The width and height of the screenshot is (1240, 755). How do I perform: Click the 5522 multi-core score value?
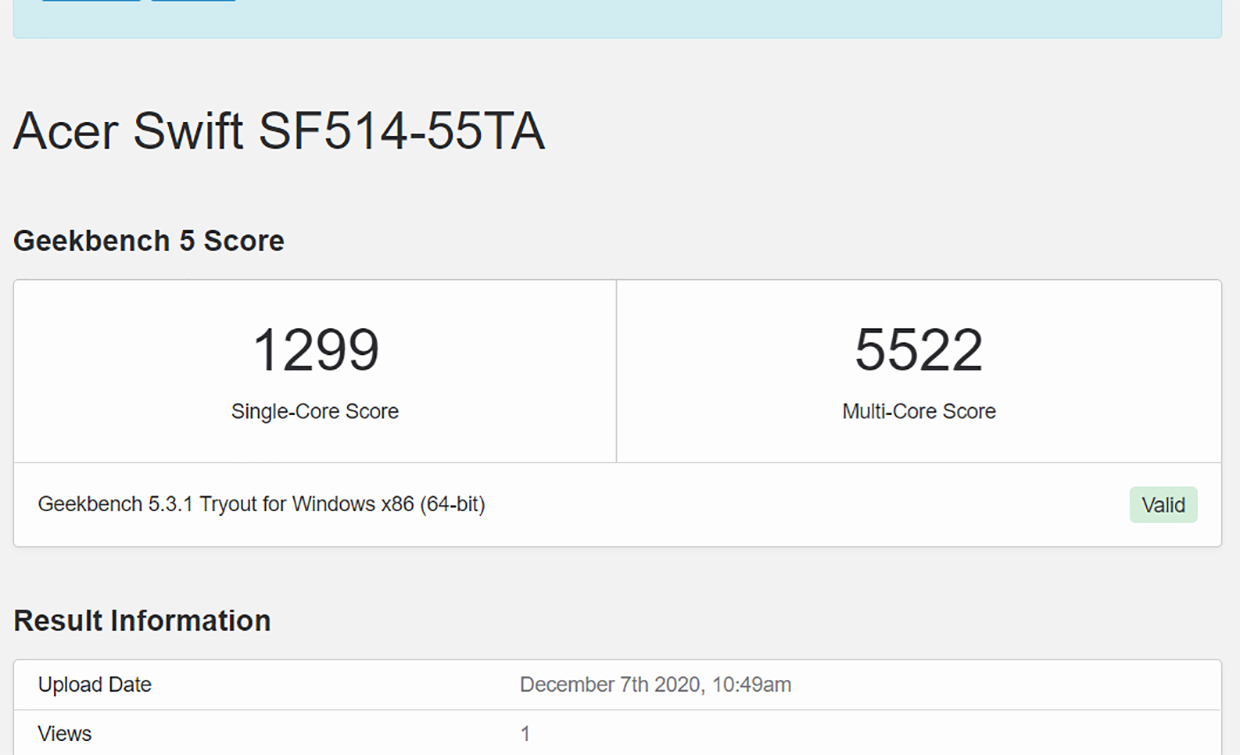click(x=919, y=350)
